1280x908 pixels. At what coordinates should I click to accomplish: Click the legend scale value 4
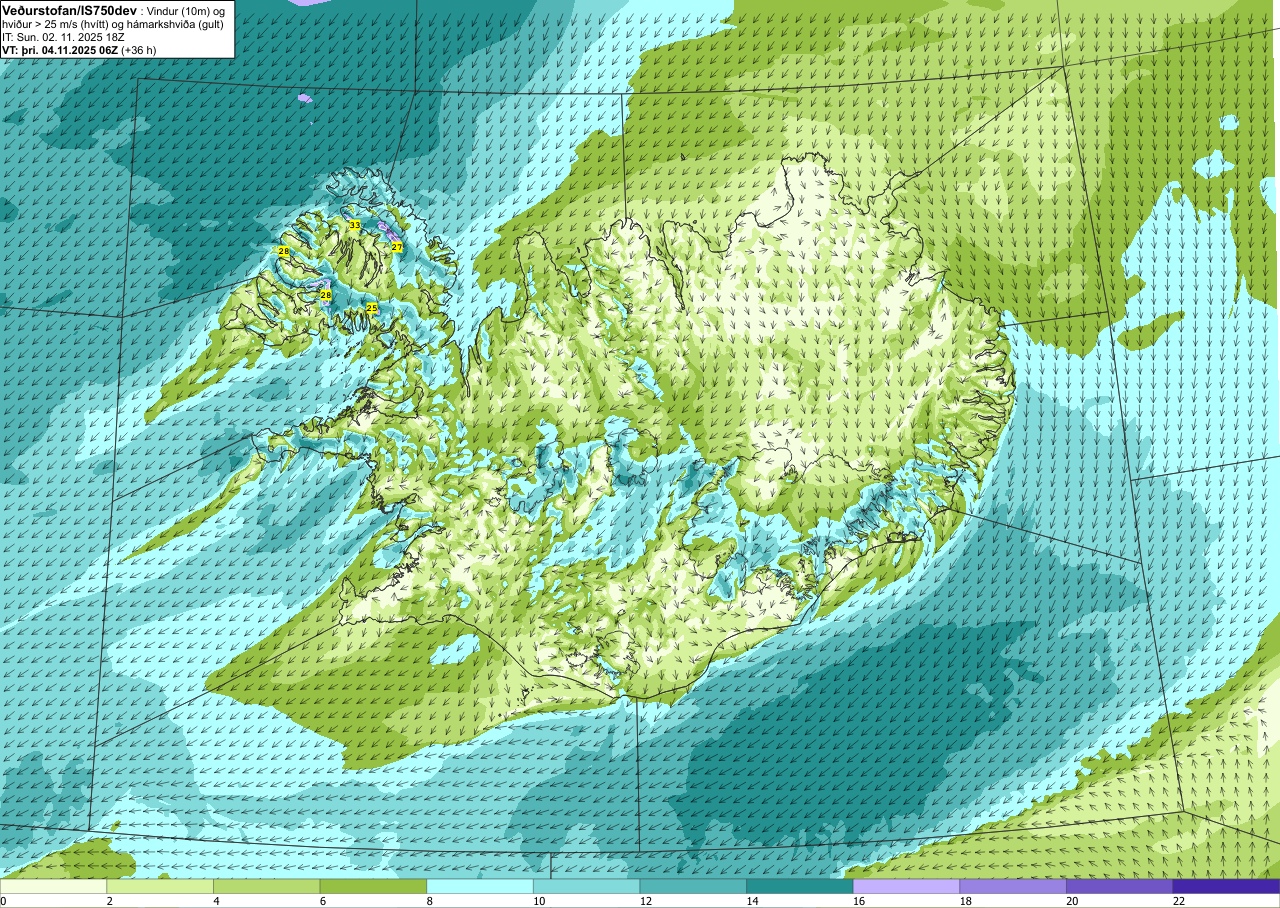coord(216,901)
